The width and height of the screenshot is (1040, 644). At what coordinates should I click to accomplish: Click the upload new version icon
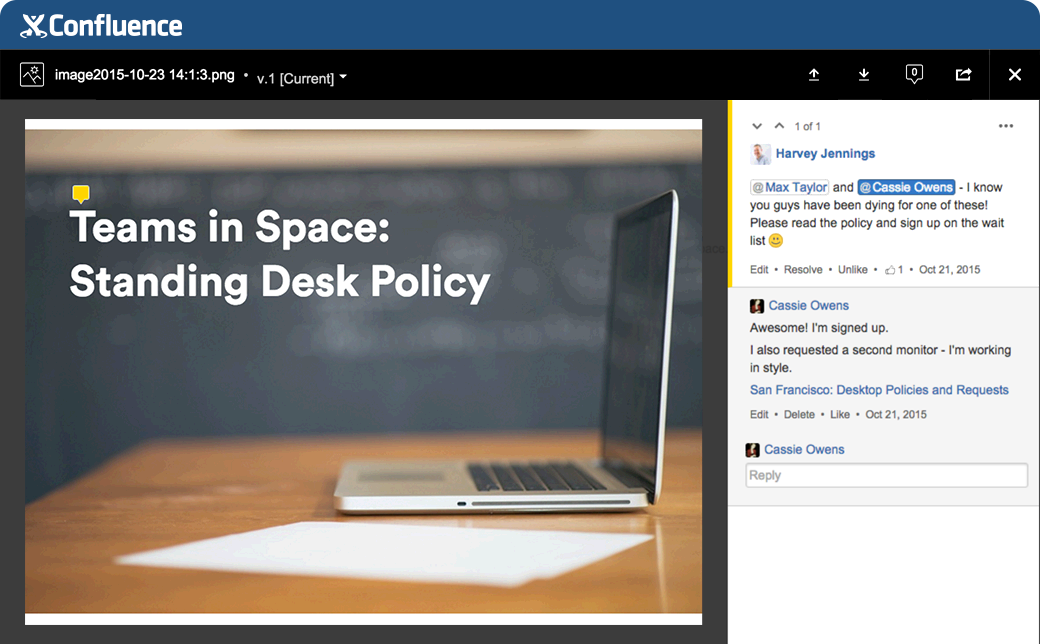pos(814,75)
